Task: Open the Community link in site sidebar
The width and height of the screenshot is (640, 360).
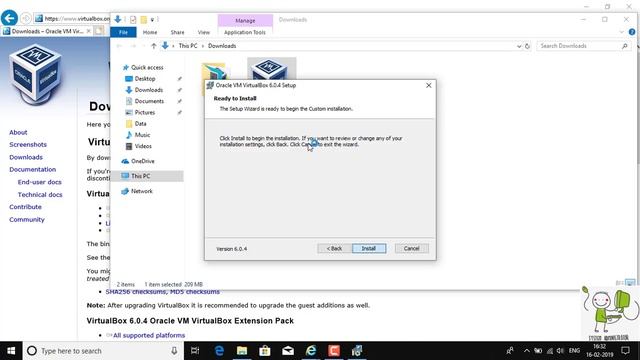Action: coord(27,220)
